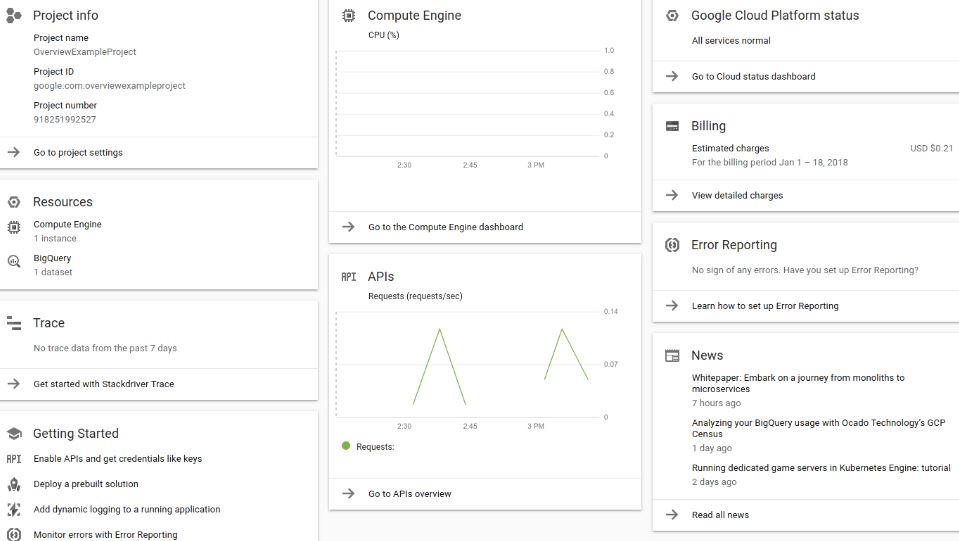Click the Error Reporting card header icon
This screenshot has width=959, height=541.
(672, 245)
